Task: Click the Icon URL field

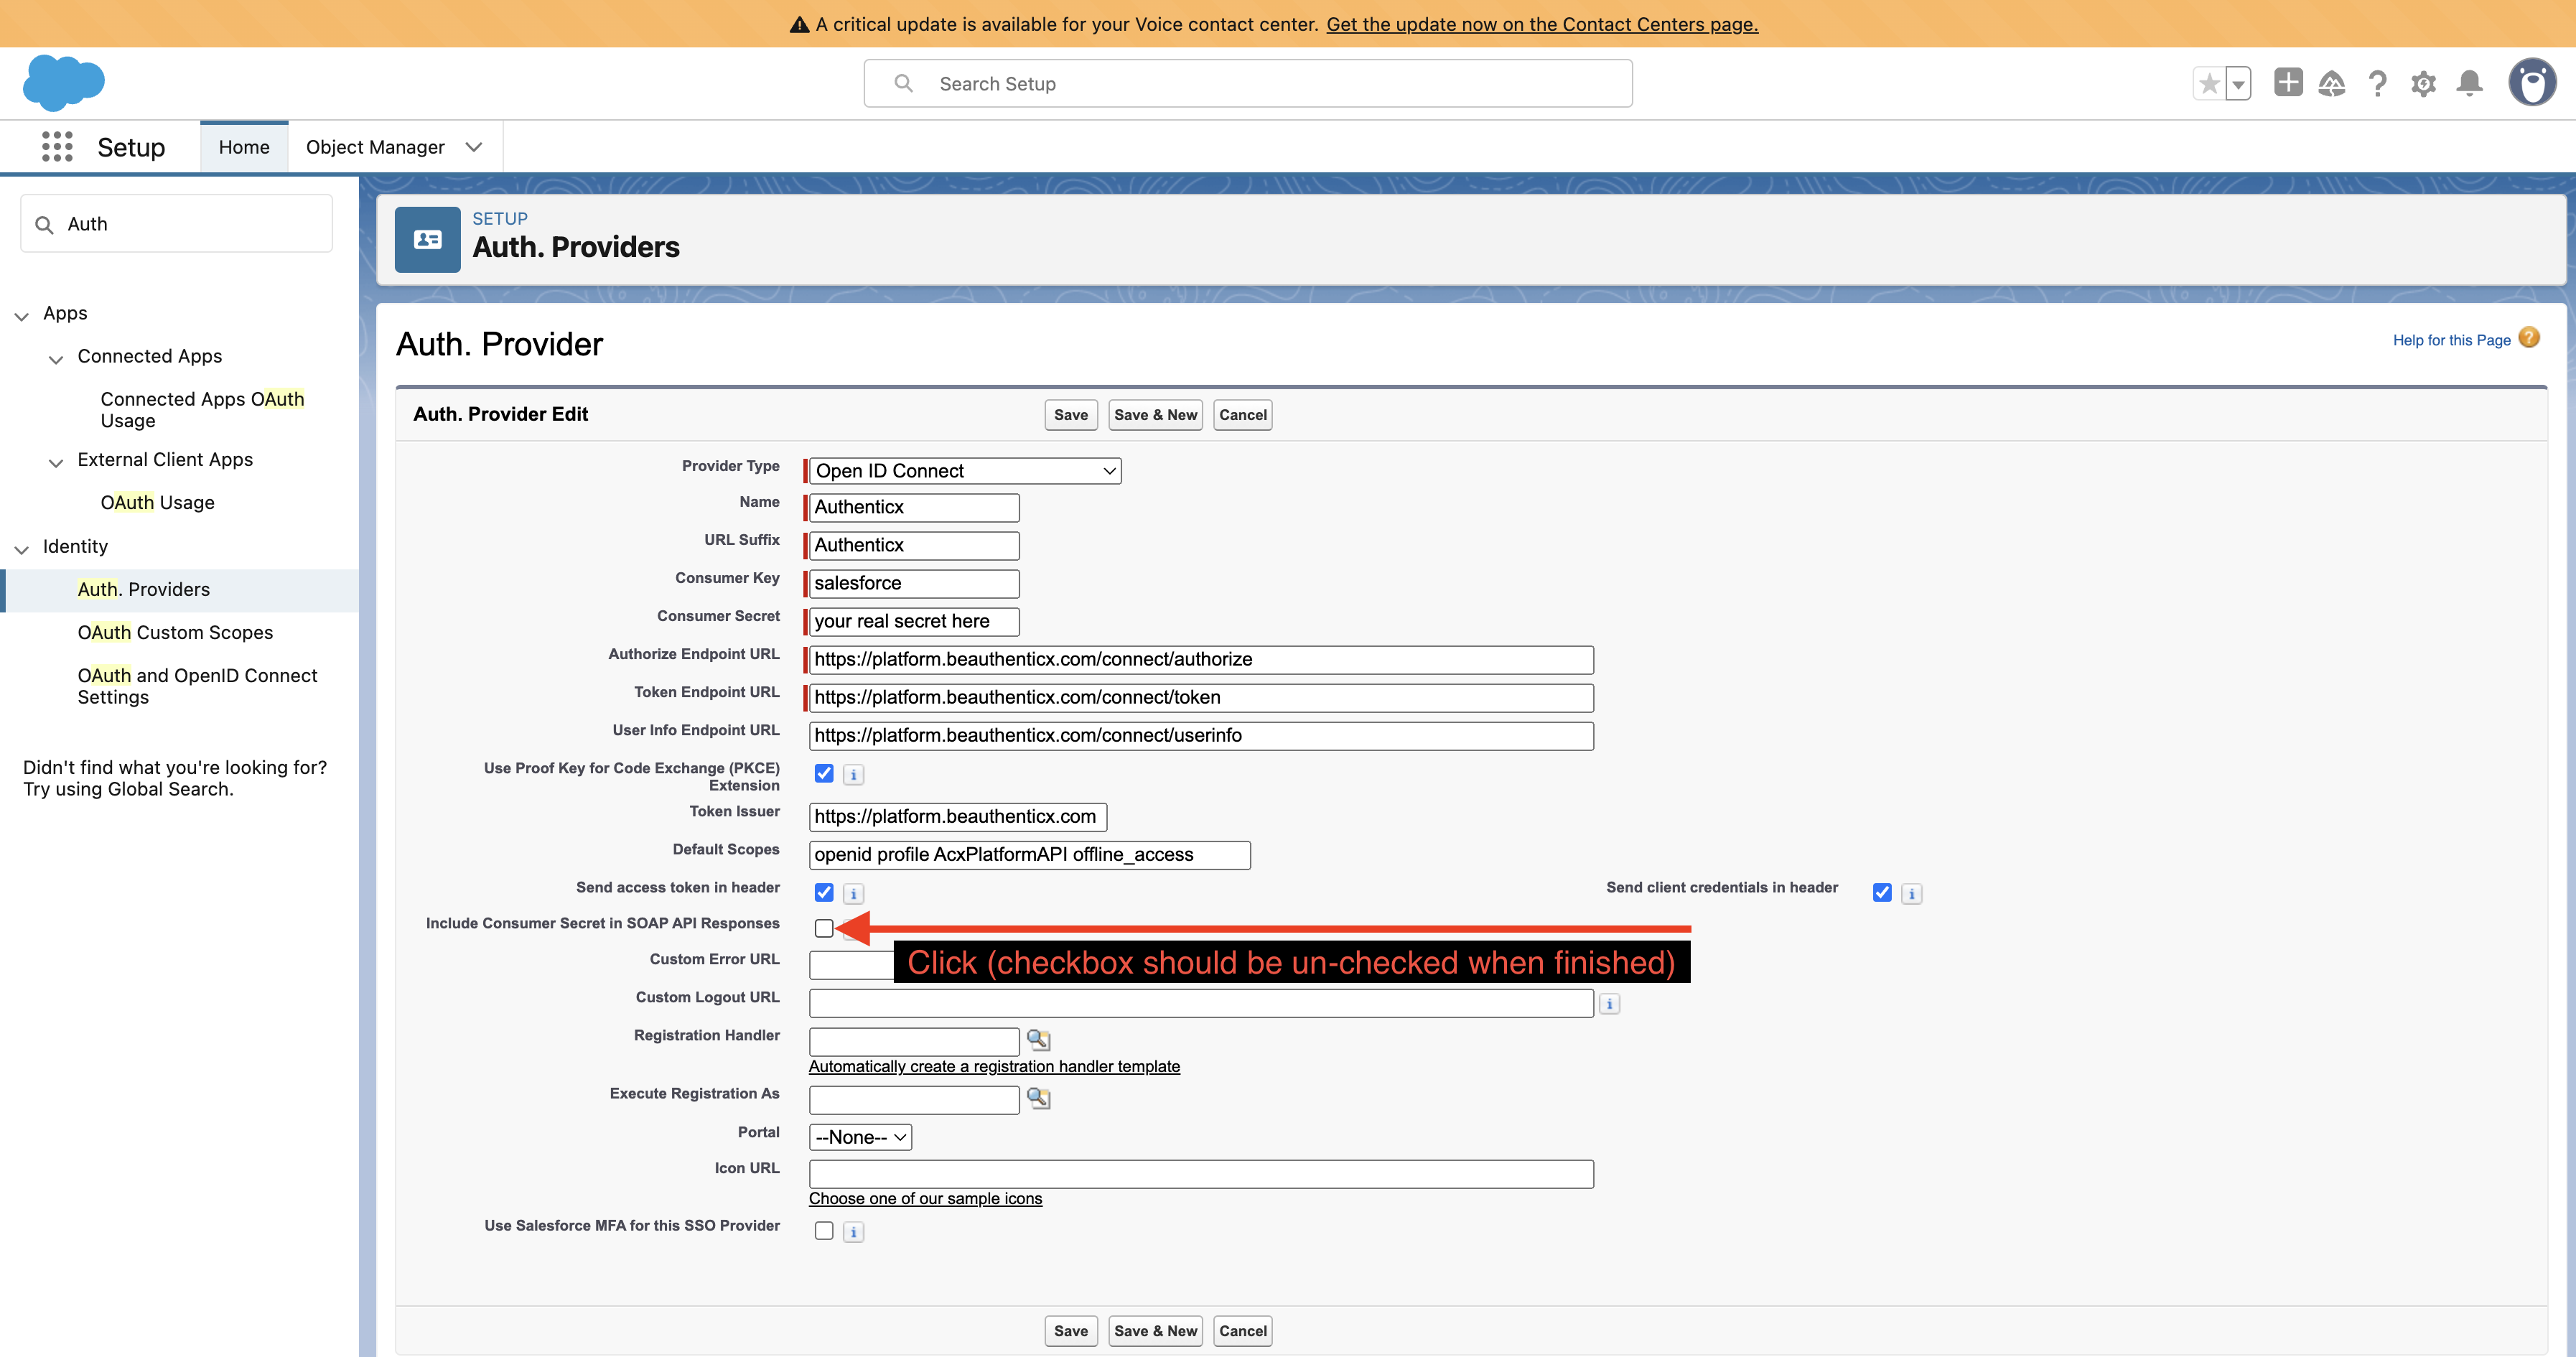Action: [1201, 1174]
